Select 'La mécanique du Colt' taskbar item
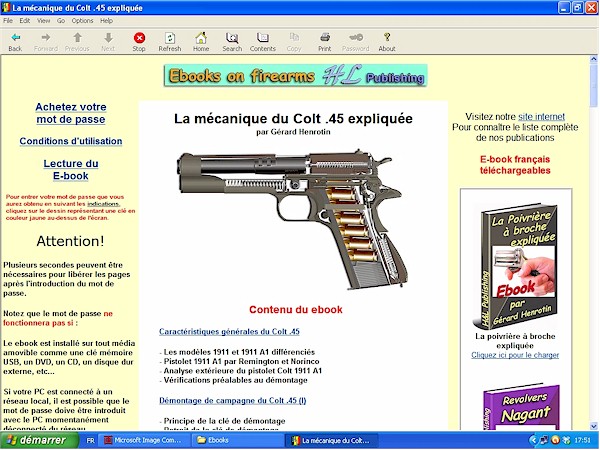 click(331, 440)
